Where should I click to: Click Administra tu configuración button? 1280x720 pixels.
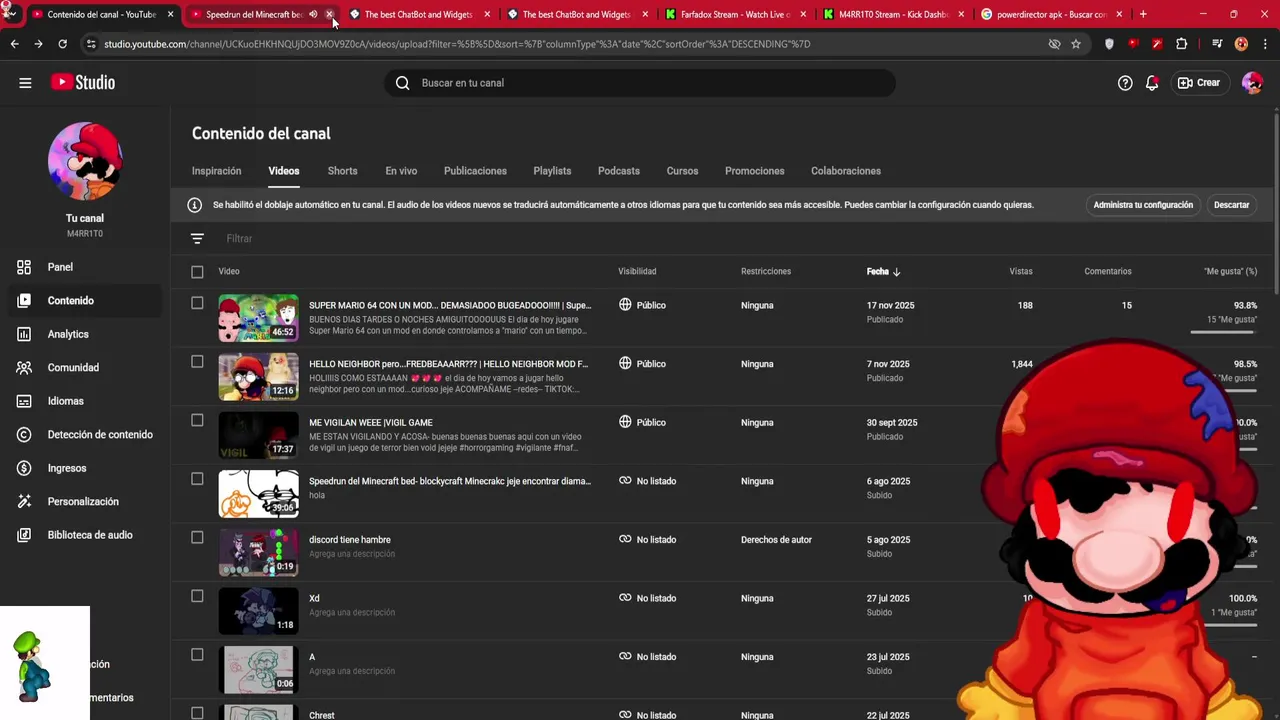[1143, 205]
